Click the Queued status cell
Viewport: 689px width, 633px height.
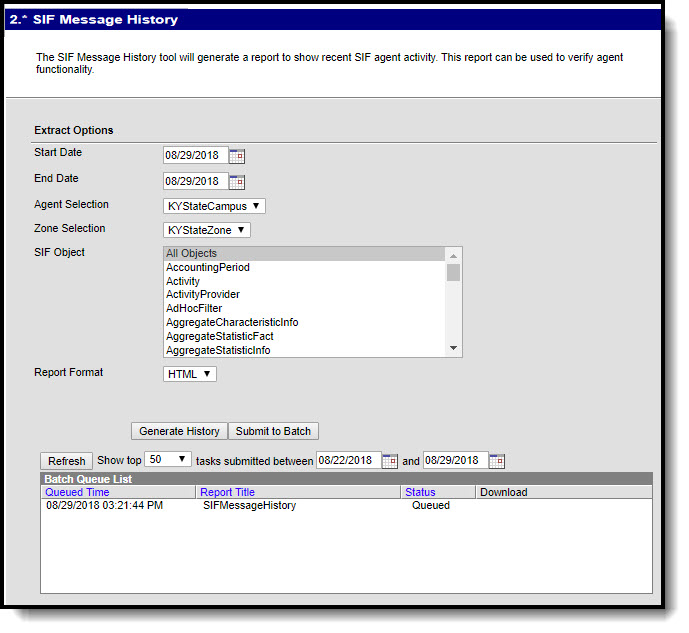431,505
